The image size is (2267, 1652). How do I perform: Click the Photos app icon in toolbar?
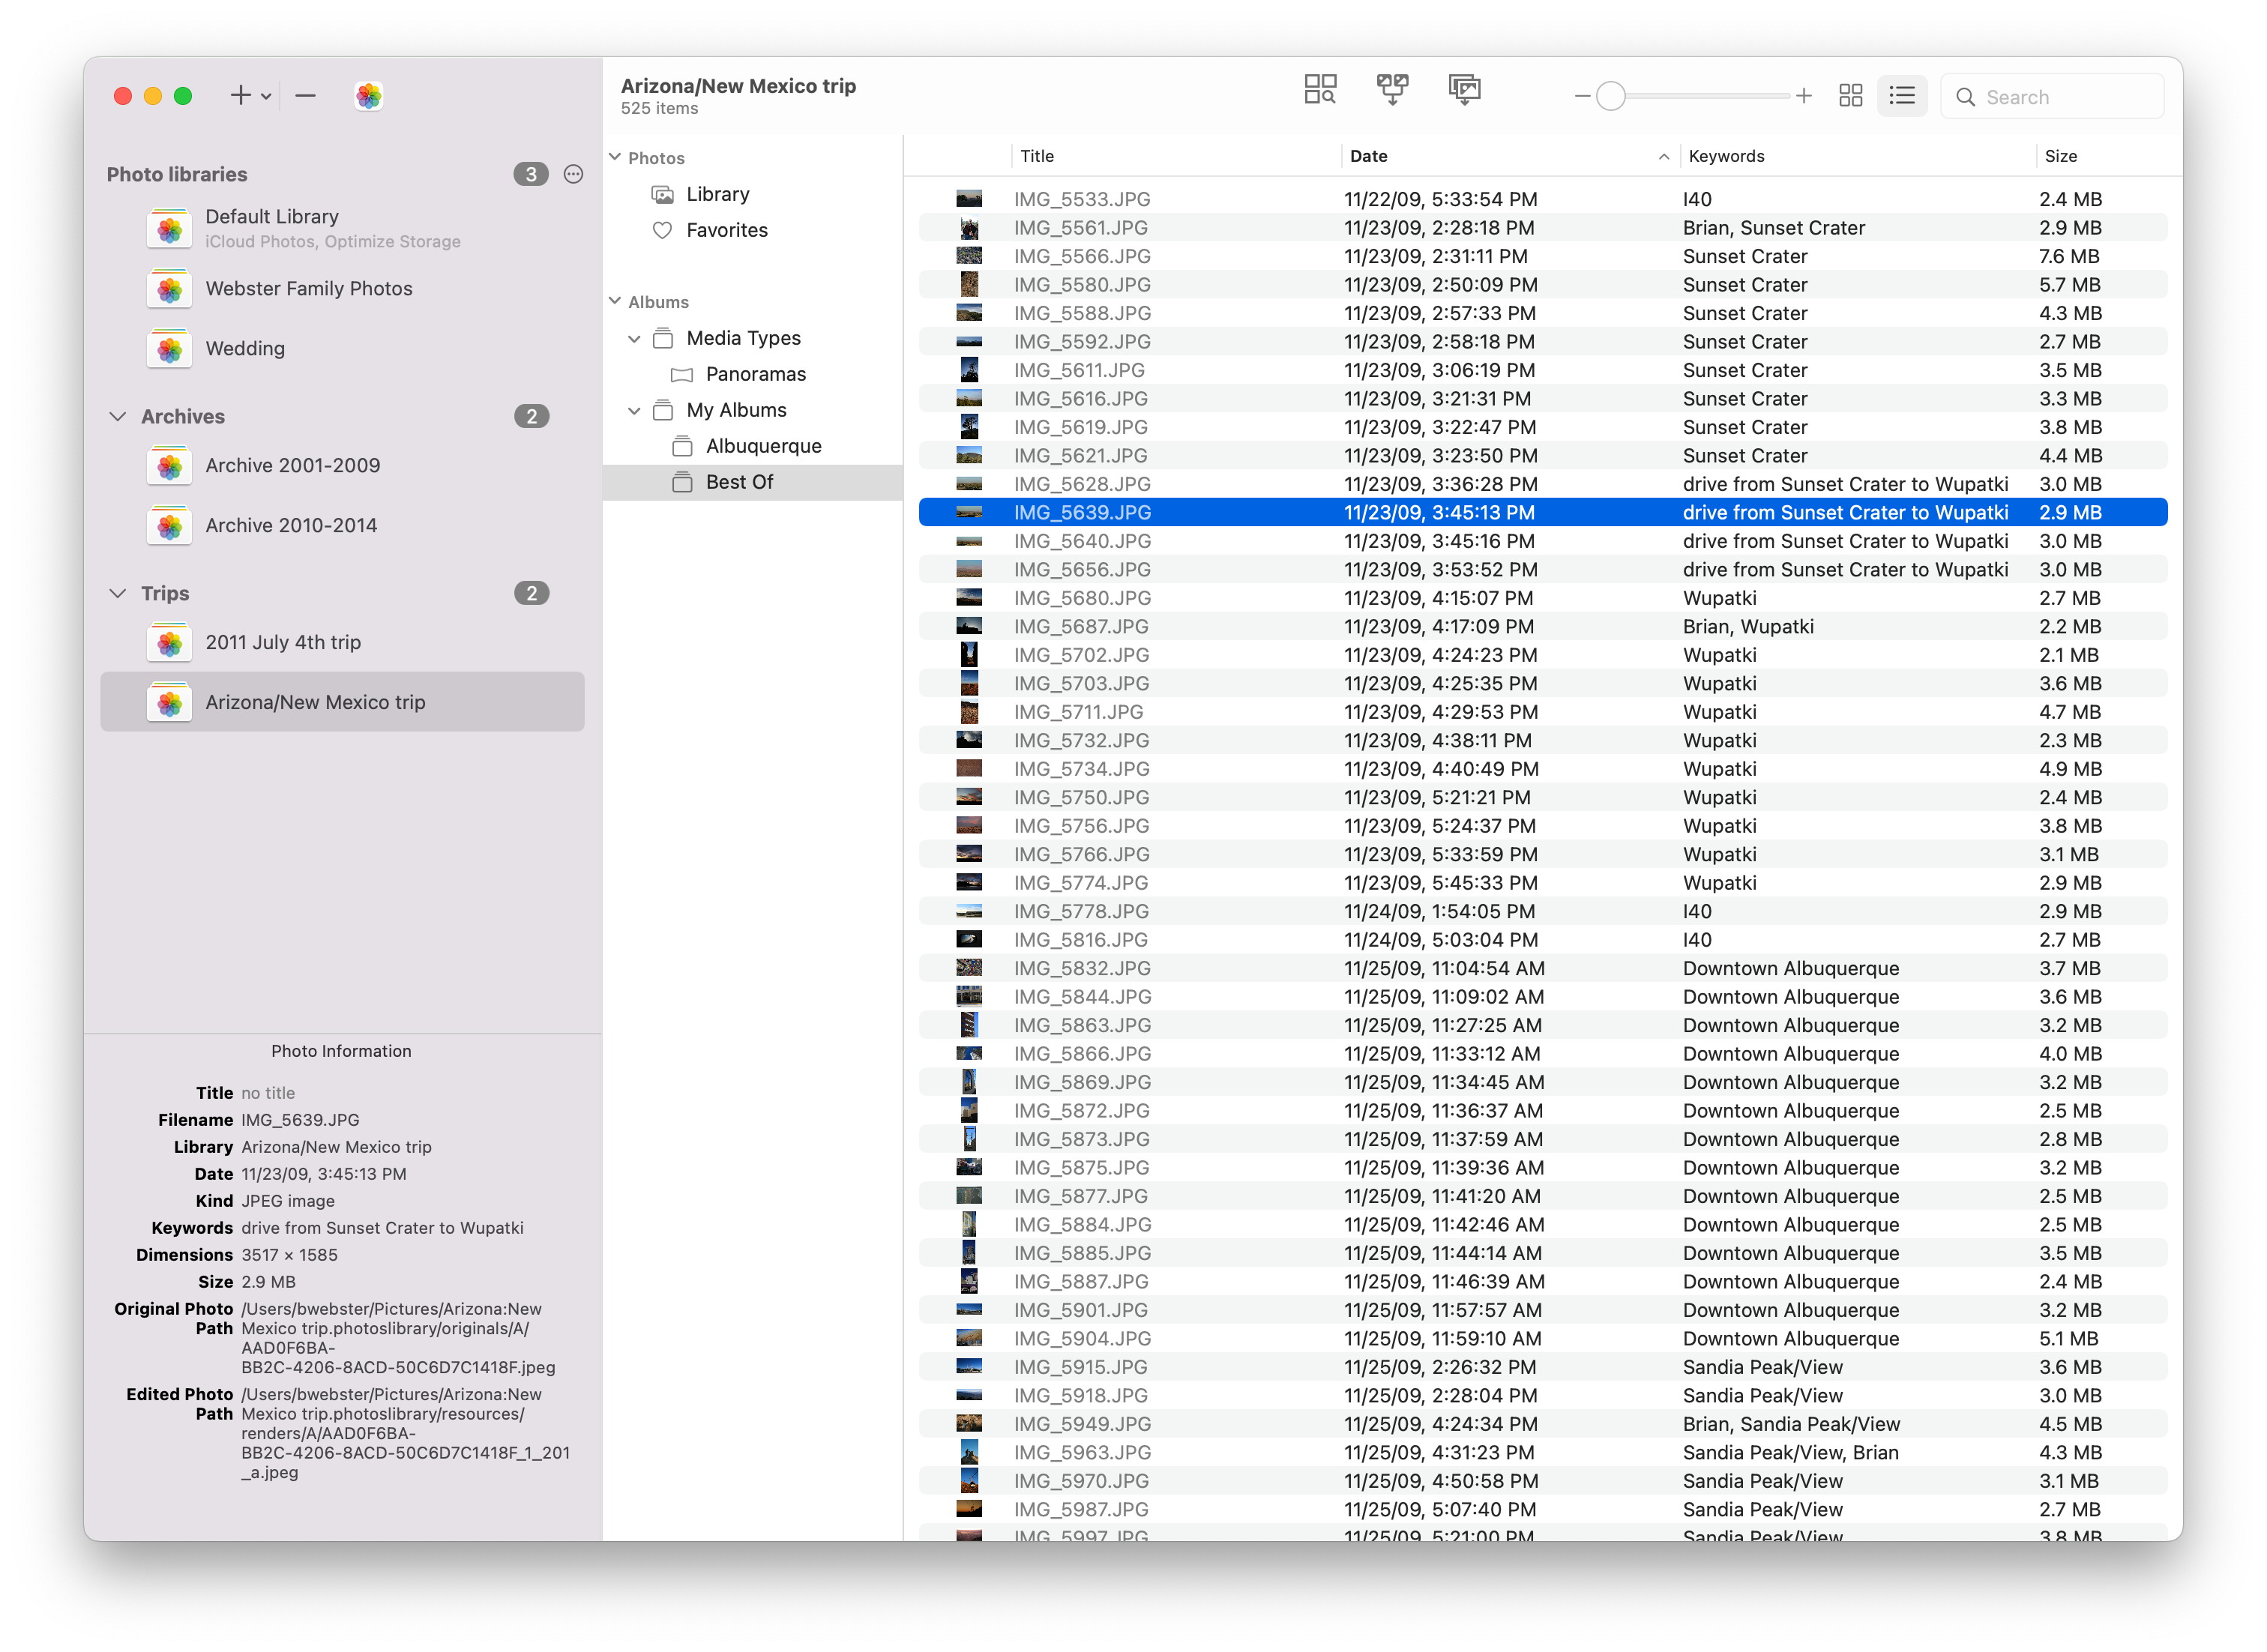tap(368, 96)
